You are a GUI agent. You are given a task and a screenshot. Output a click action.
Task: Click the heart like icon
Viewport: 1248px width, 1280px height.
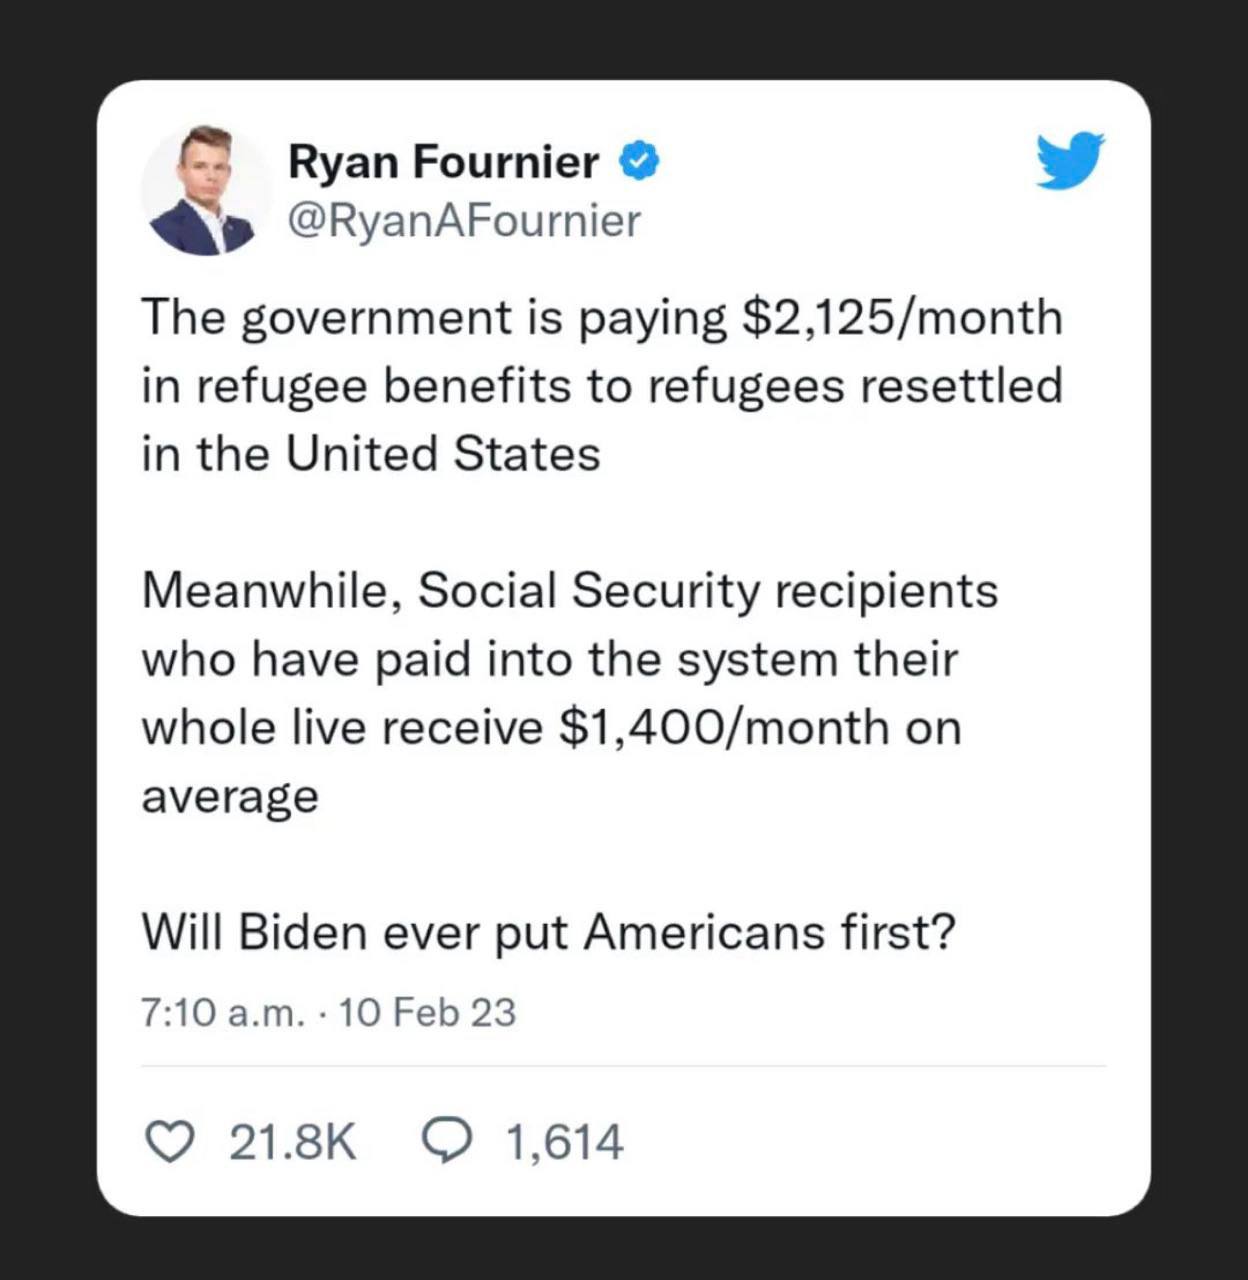[170, 1142]
